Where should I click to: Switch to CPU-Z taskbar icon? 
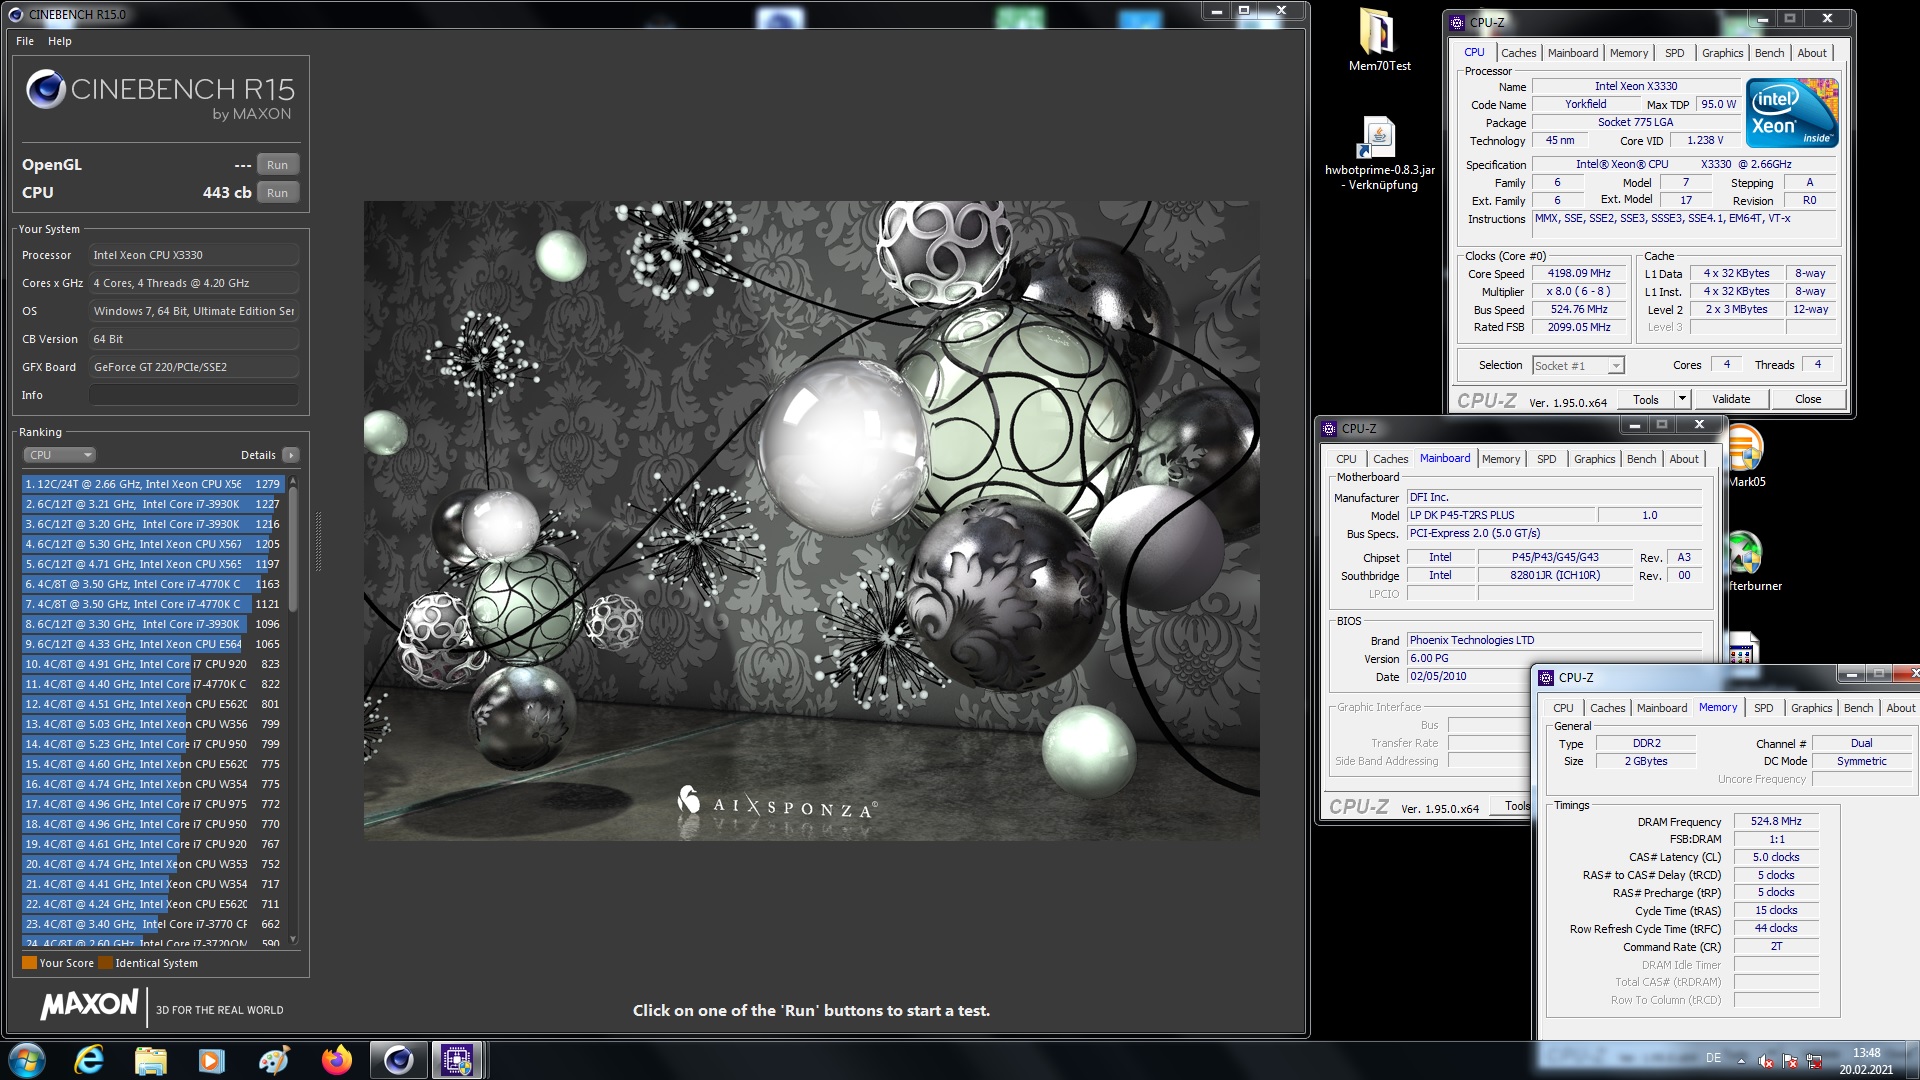457,1060
